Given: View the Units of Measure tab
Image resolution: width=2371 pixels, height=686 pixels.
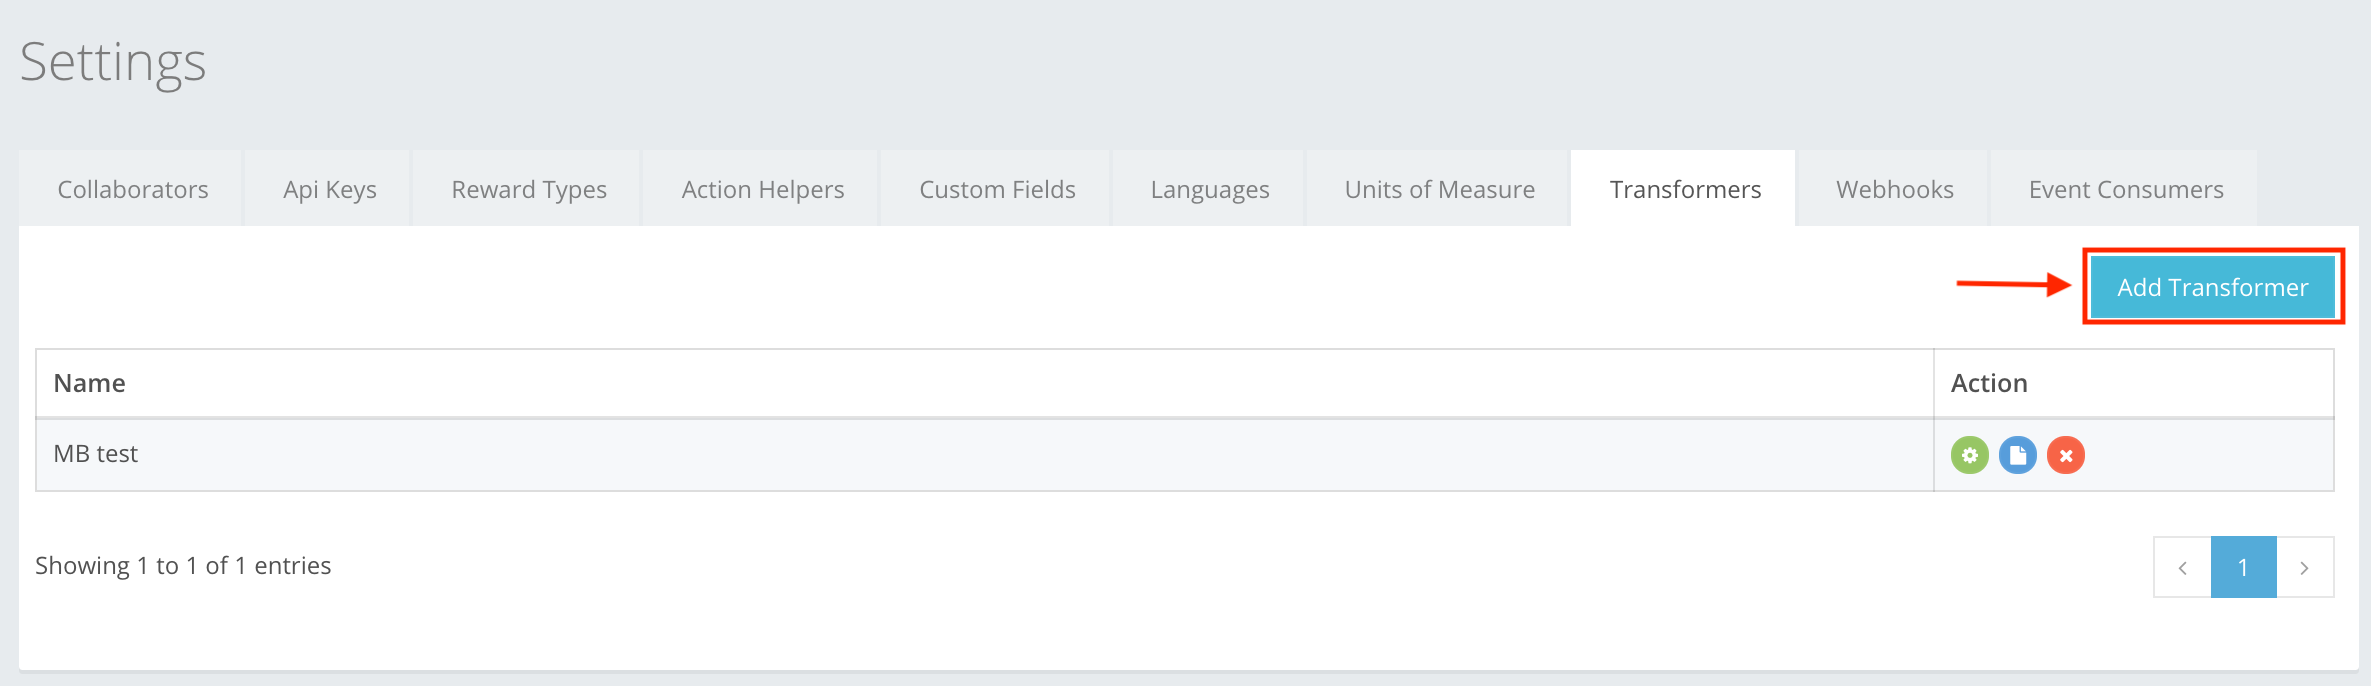Looking at the screenshot, I should coord(1439,189).
